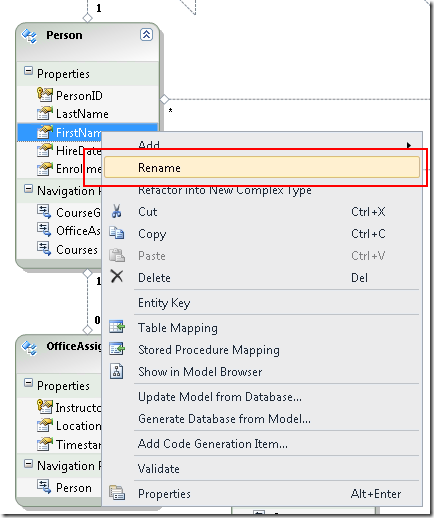Screen dimensions: 434x518
Task: Click the PersonID key property icon
Action: click(x=45, y=95)
